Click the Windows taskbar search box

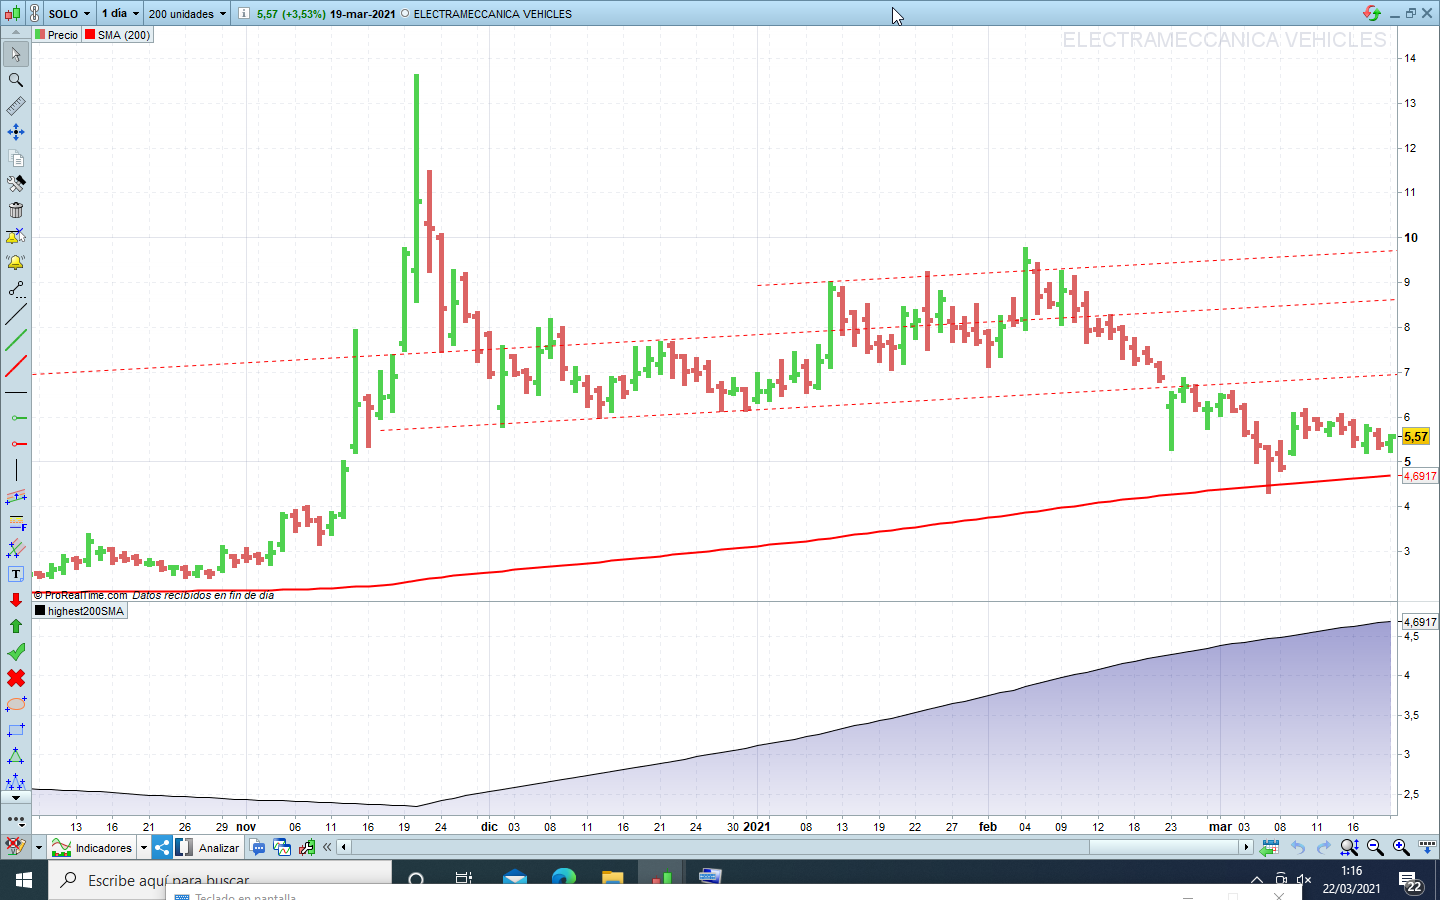(x=220, y=880)
